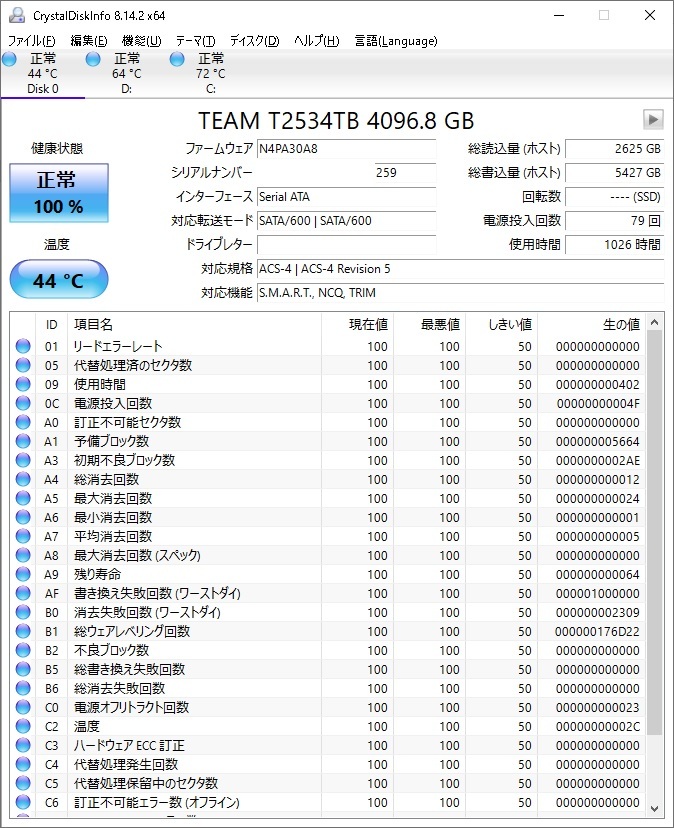Click the status orb for A1 予備ブロック数
Screen dimensions: 674x828
point(23,441)
